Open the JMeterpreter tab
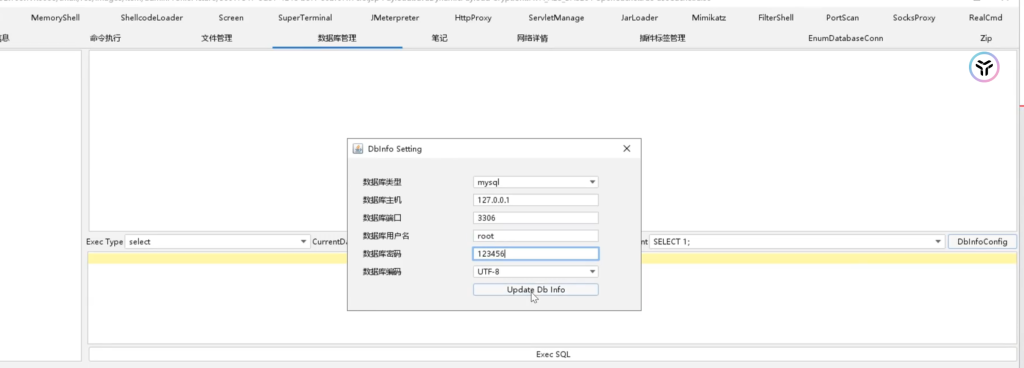 (x=394, y=18)
